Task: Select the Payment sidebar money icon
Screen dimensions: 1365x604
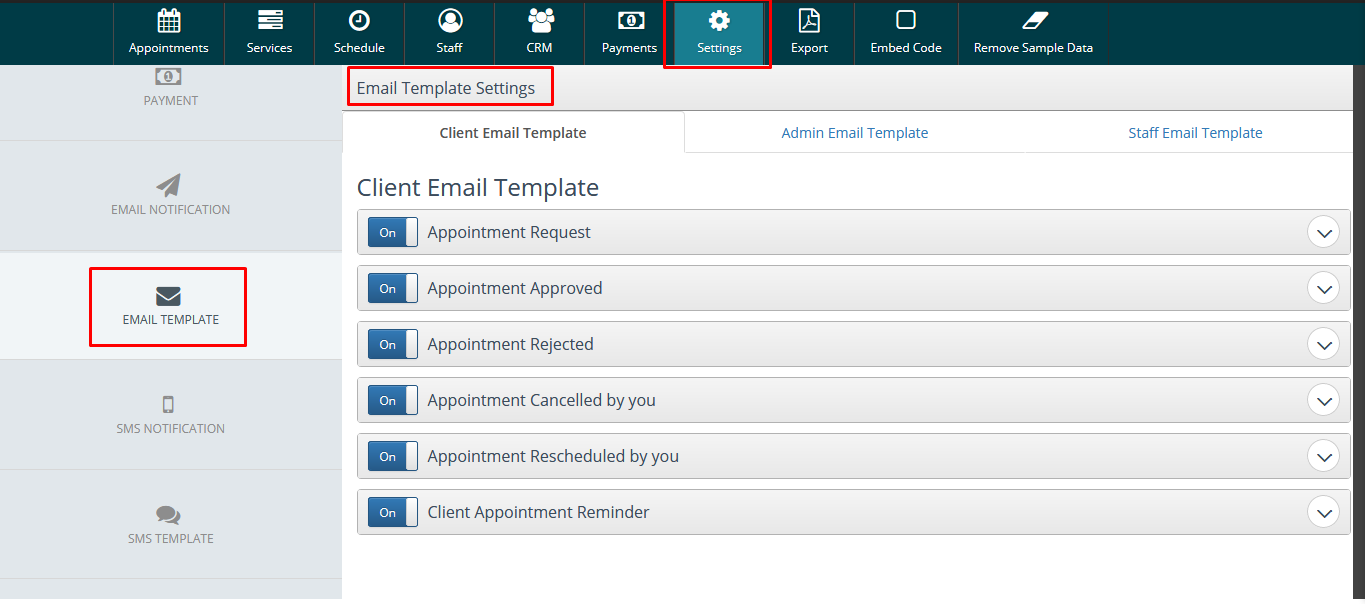Action: (169, 76)
